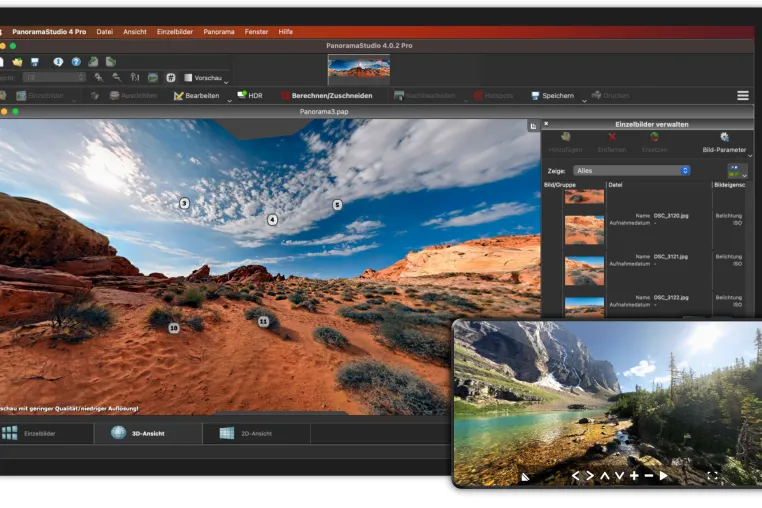Click the panorama overview thumbnail
The width and height of the screenshot is (762, 508).
click(359, 69)
